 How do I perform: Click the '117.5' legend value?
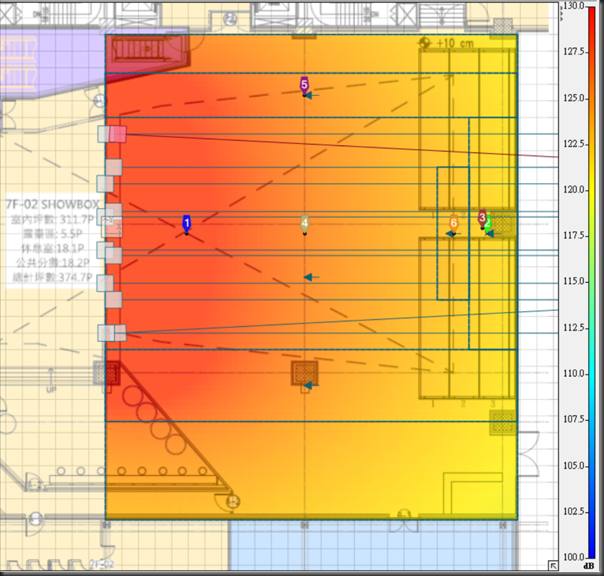pyautogui.click(x=574, y=235)
